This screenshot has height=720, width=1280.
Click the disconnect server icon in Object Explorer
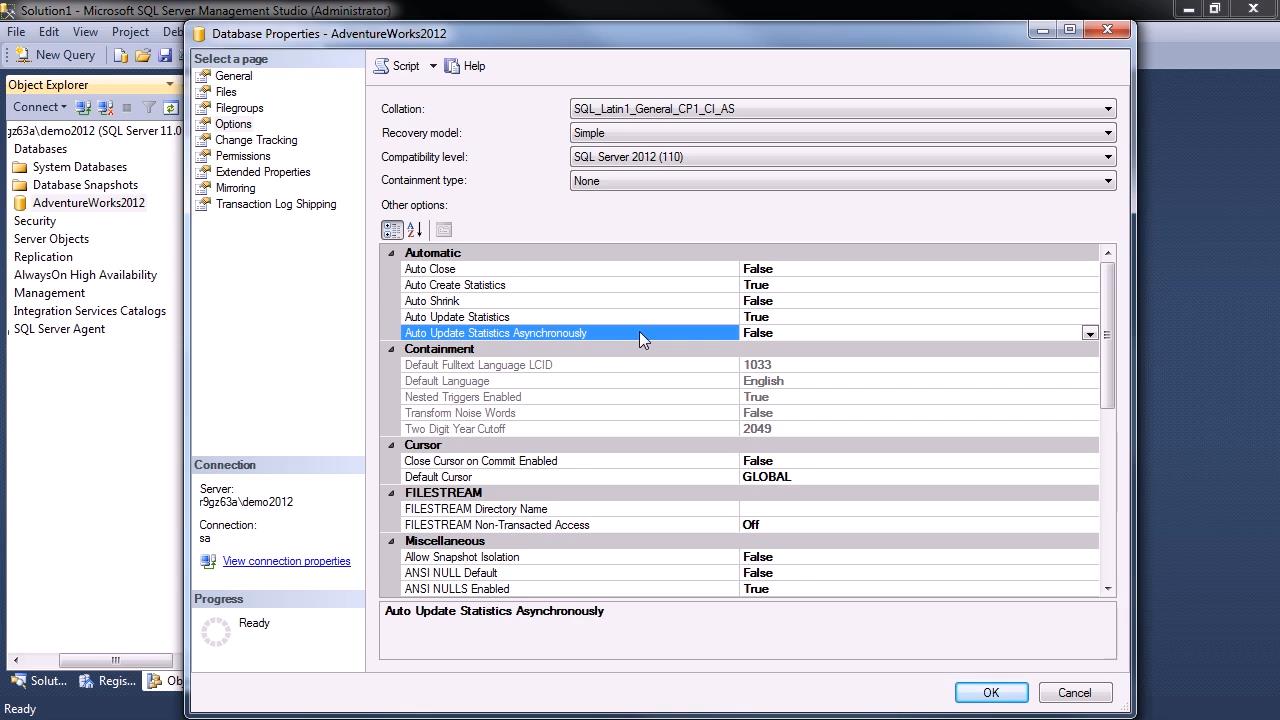(105, 107)
